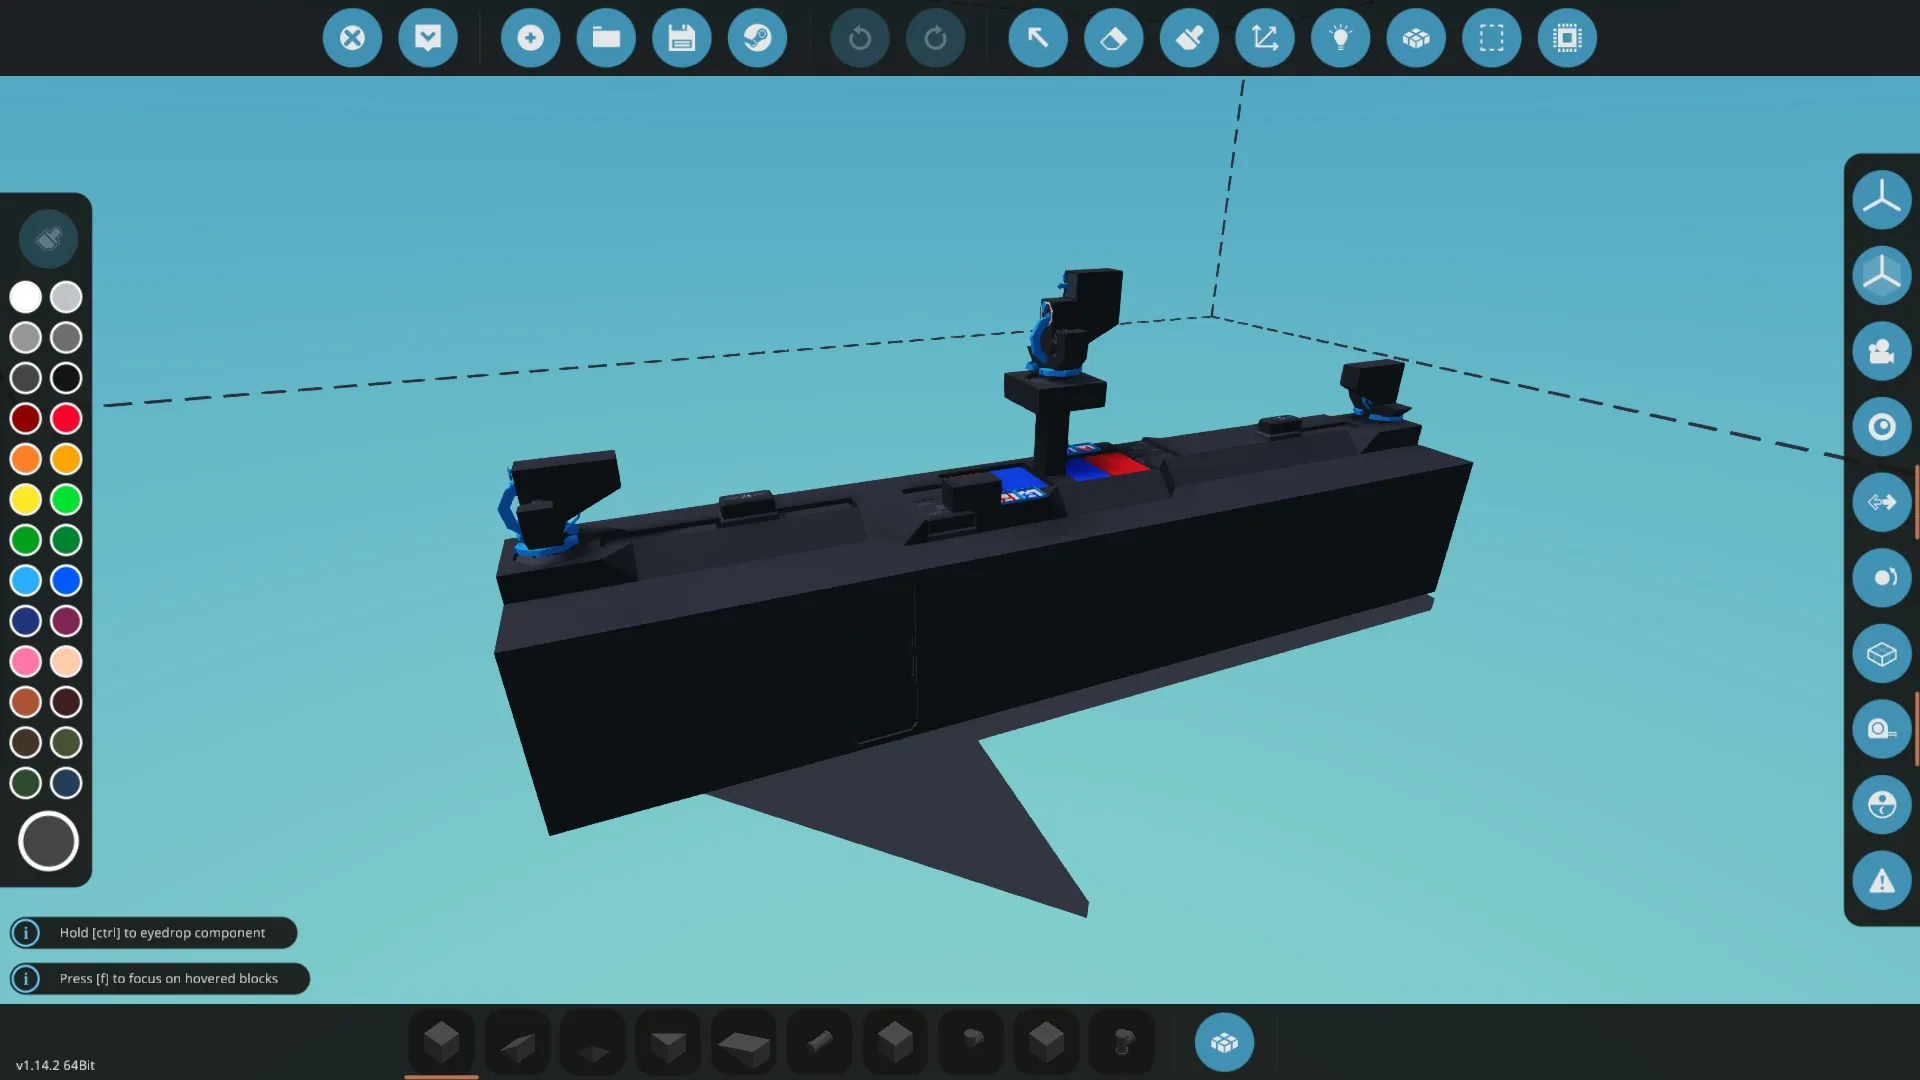The width and height of the screenshot is (1920, 1080).
Task: Toggle the tape measure button on right panel
Action: pyautogui.click(x=1881, y=729)
